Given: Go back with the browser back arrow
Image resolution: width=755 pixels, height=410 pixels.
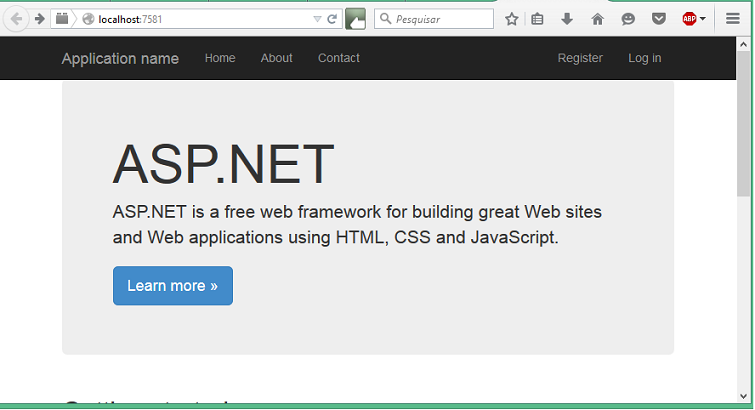Looking at the screenshot, I should [16, 19].
